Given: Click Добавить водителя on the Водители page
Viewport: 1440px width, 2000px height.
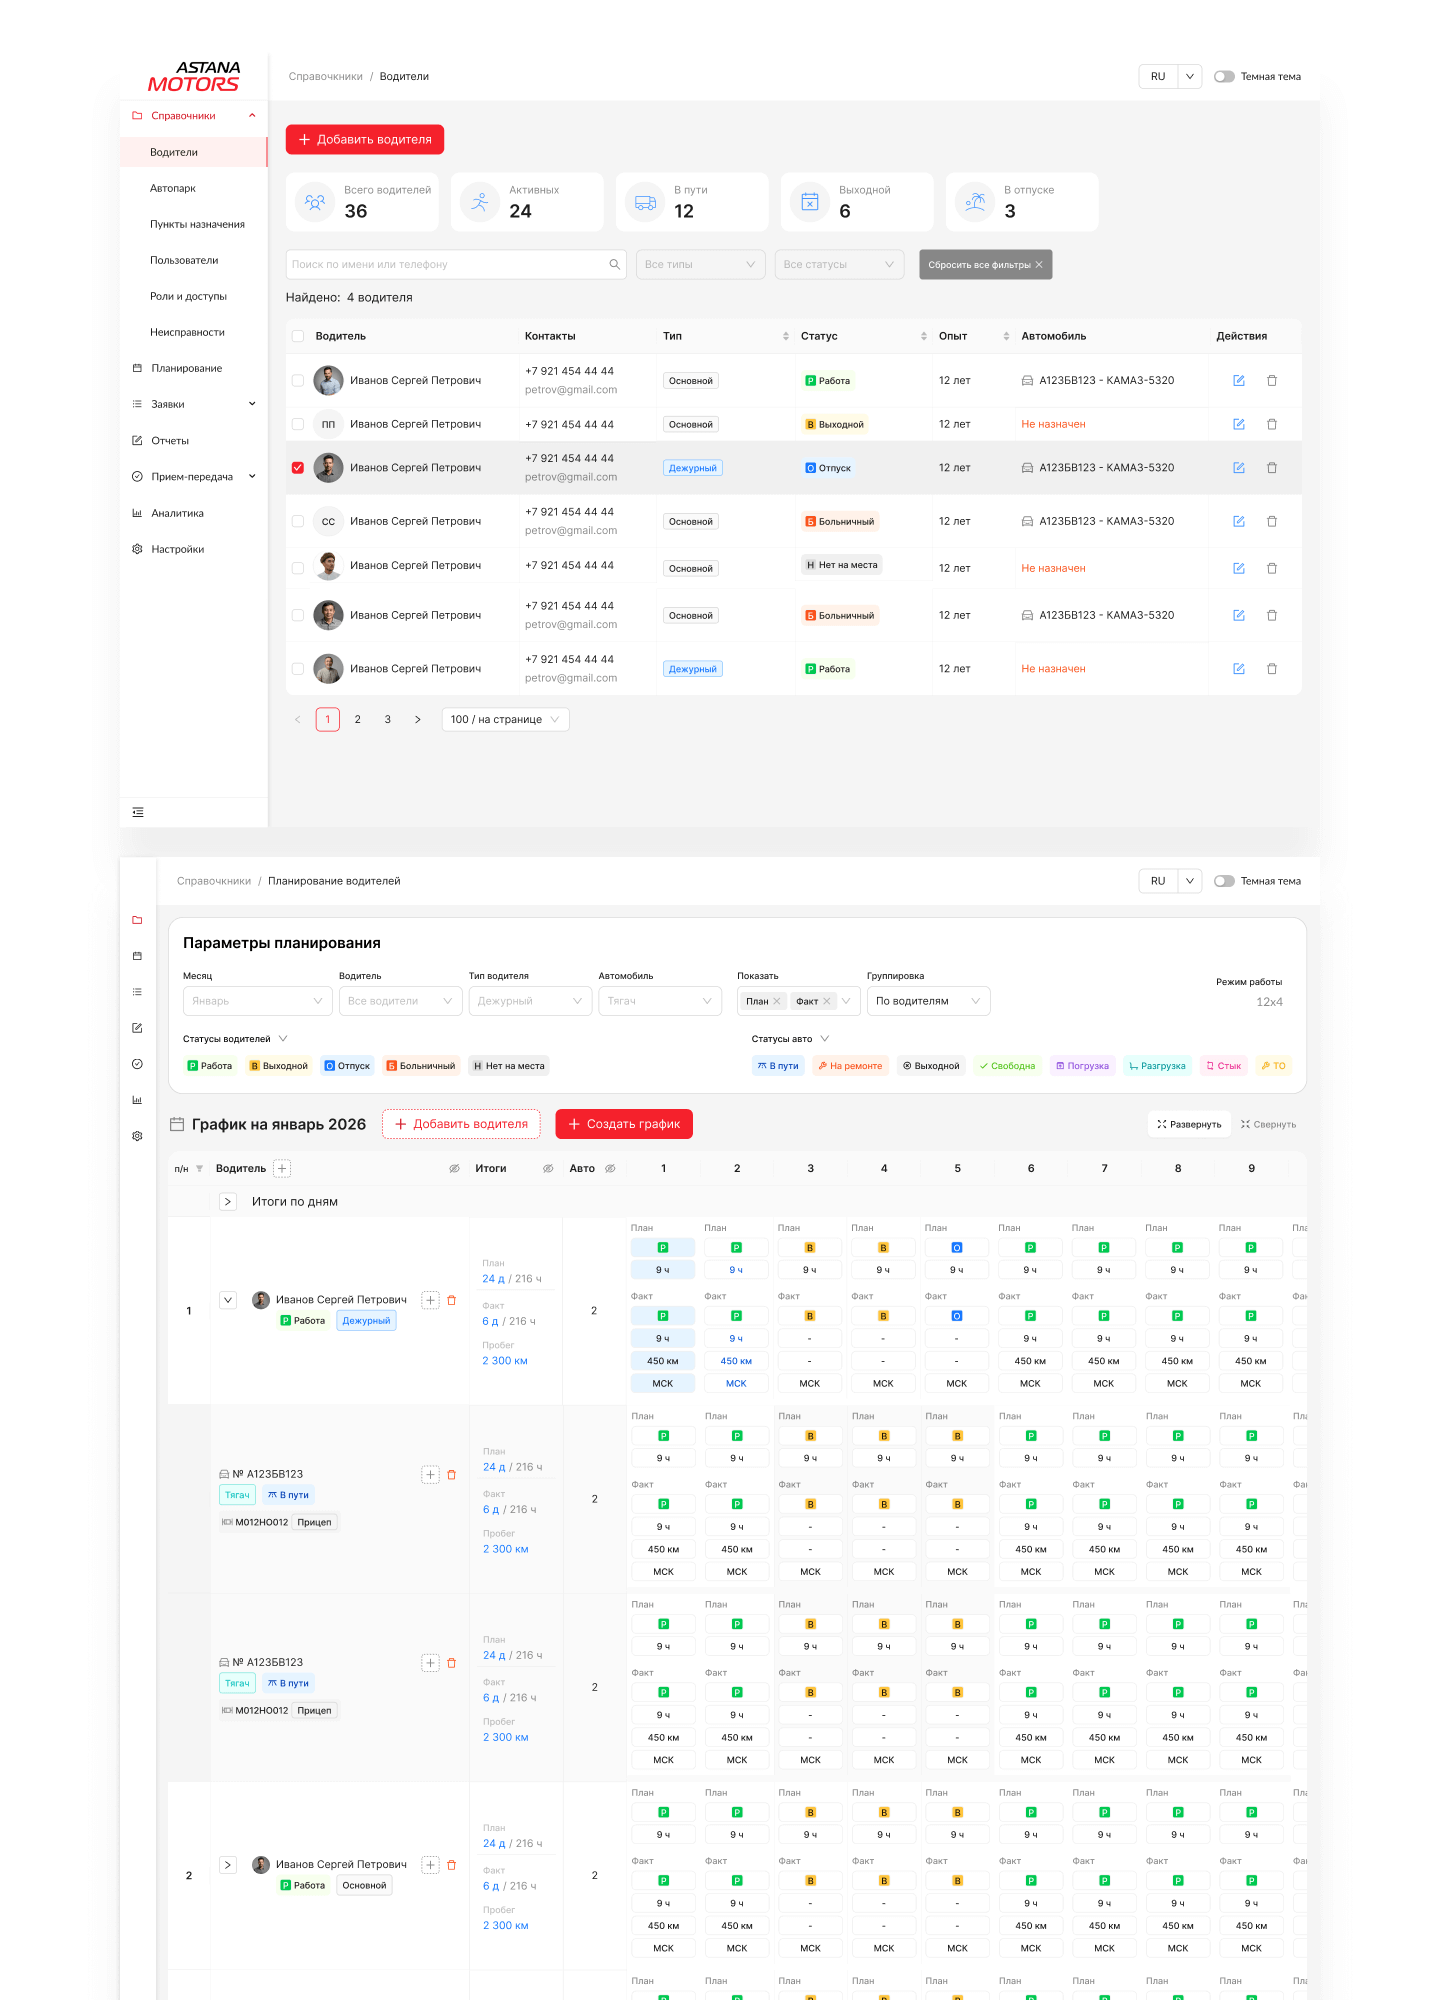Looking at the screenshot, I should tap(365, 139).
